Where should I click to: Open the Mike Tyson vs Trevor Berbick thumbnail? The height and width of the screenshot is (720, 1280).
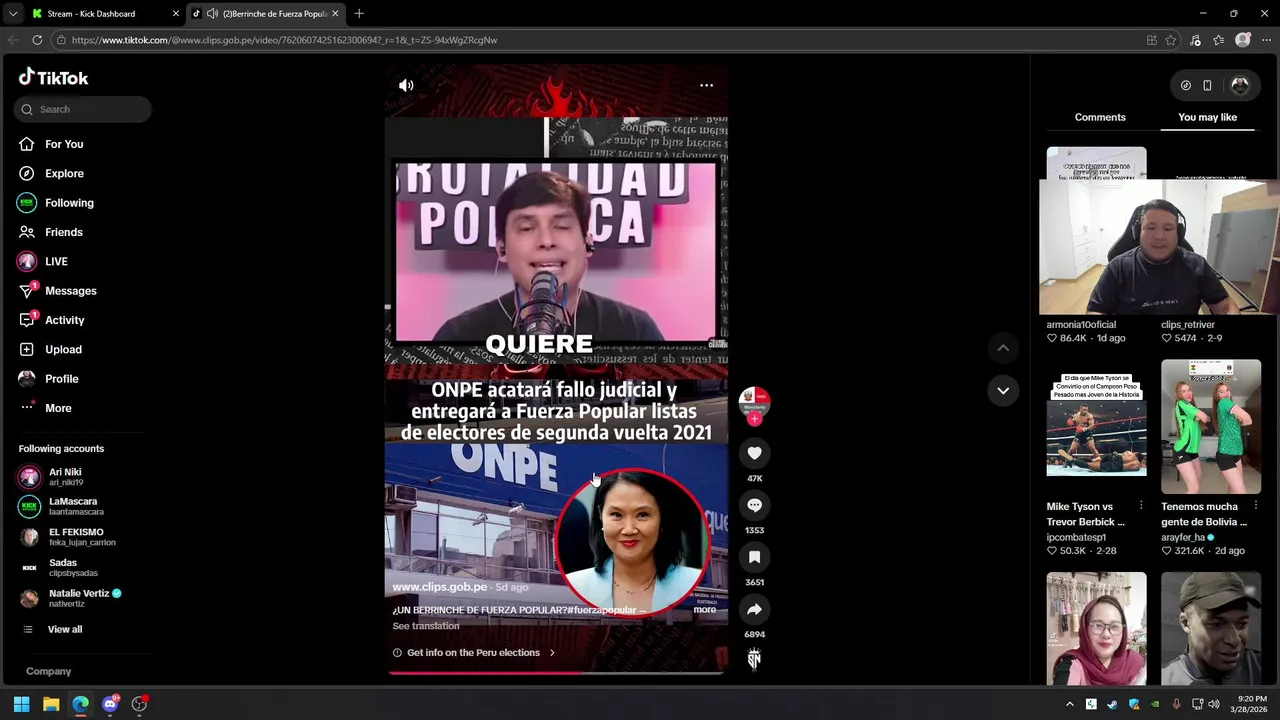pos(1096,426)
